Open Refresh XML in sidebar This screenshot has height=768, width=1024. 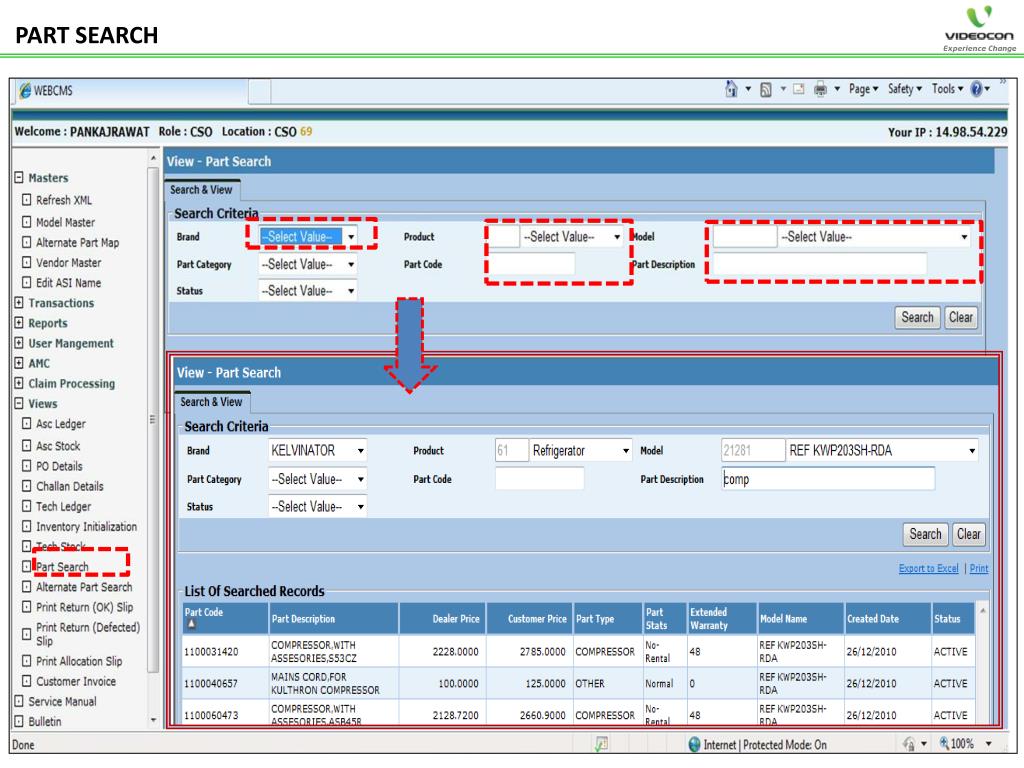pos(64,200)
